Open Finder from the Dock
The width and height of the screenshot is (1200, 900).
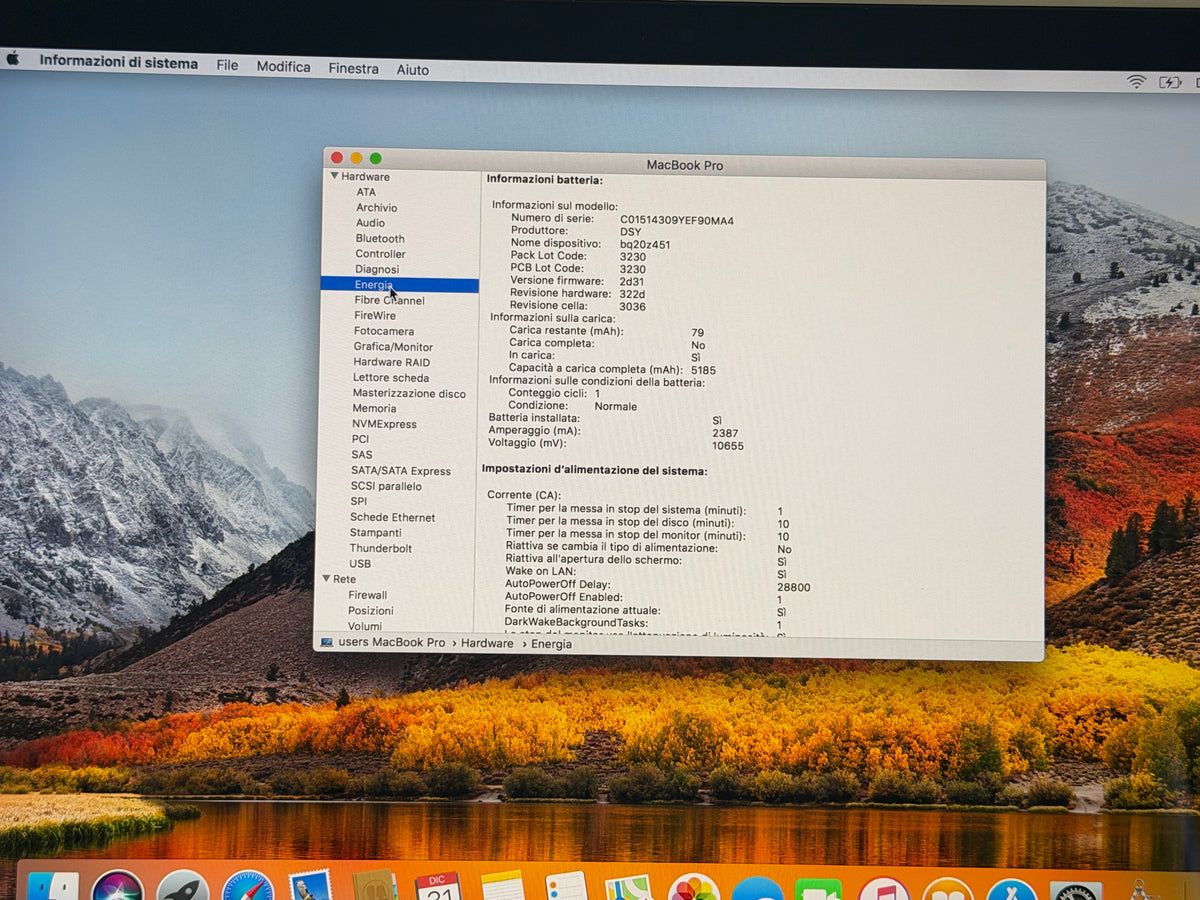[x=54, y=887]
